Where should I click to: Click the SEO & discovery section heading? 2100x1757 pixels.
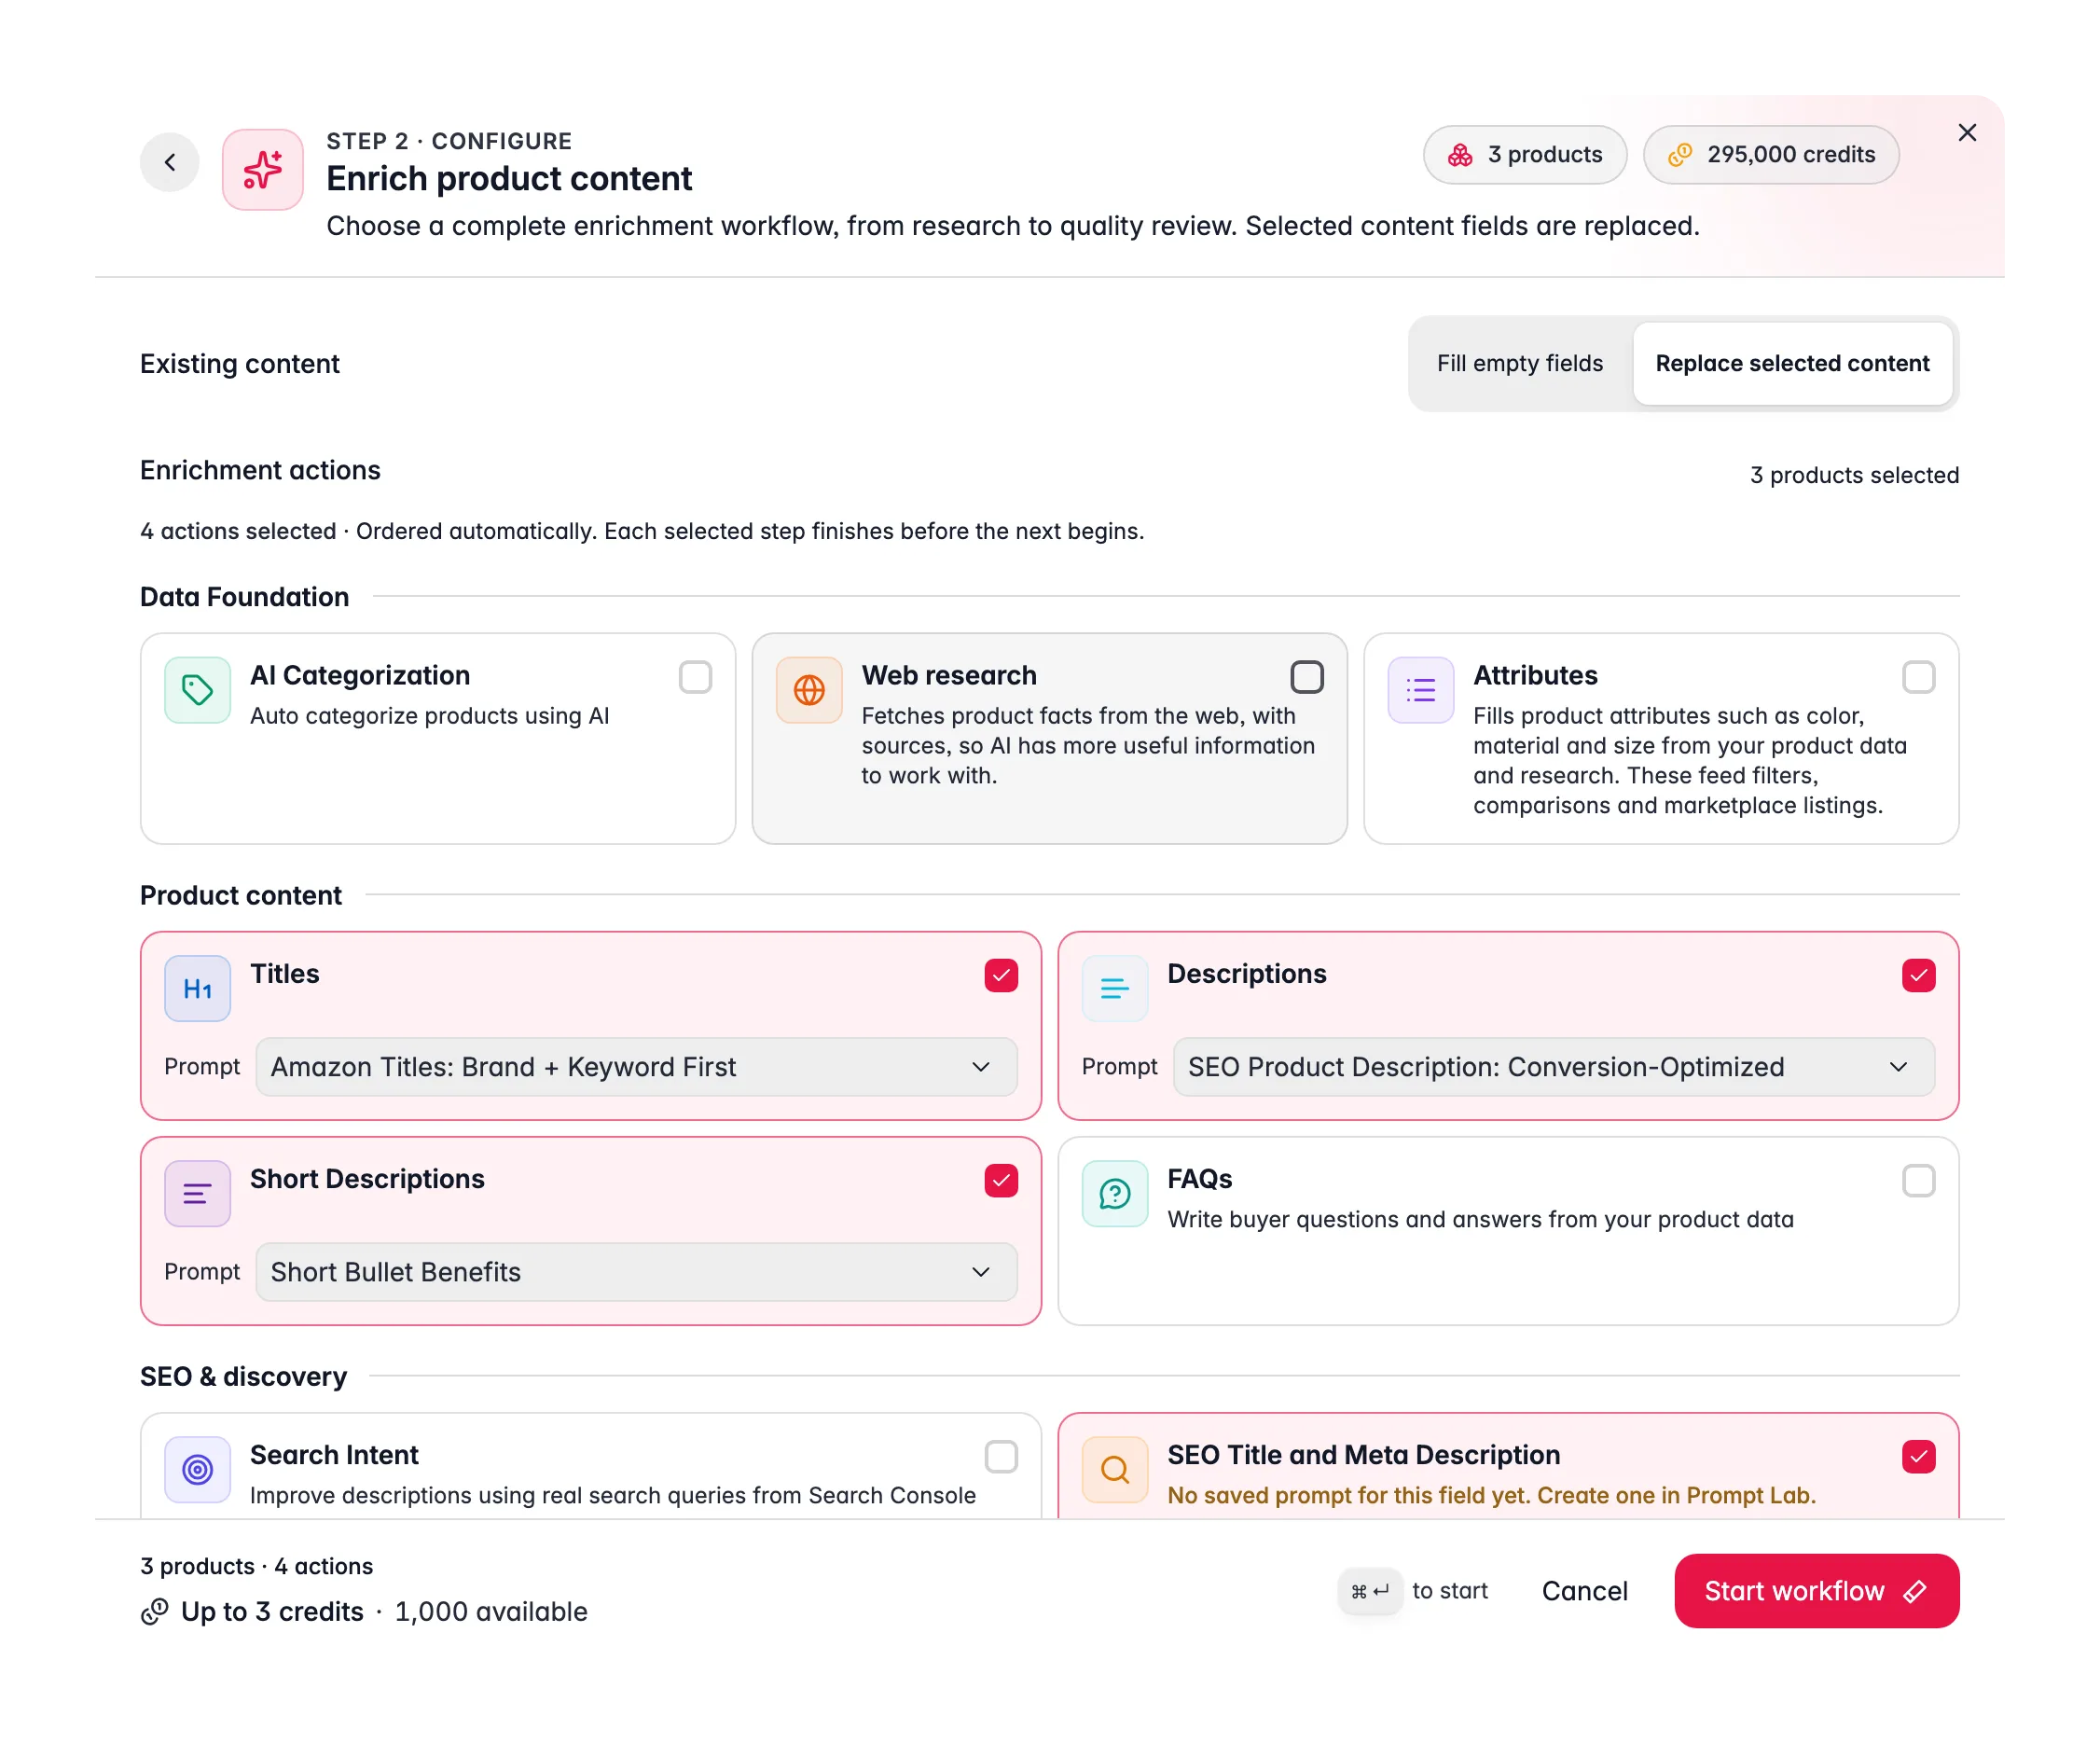click(243, 1376)
